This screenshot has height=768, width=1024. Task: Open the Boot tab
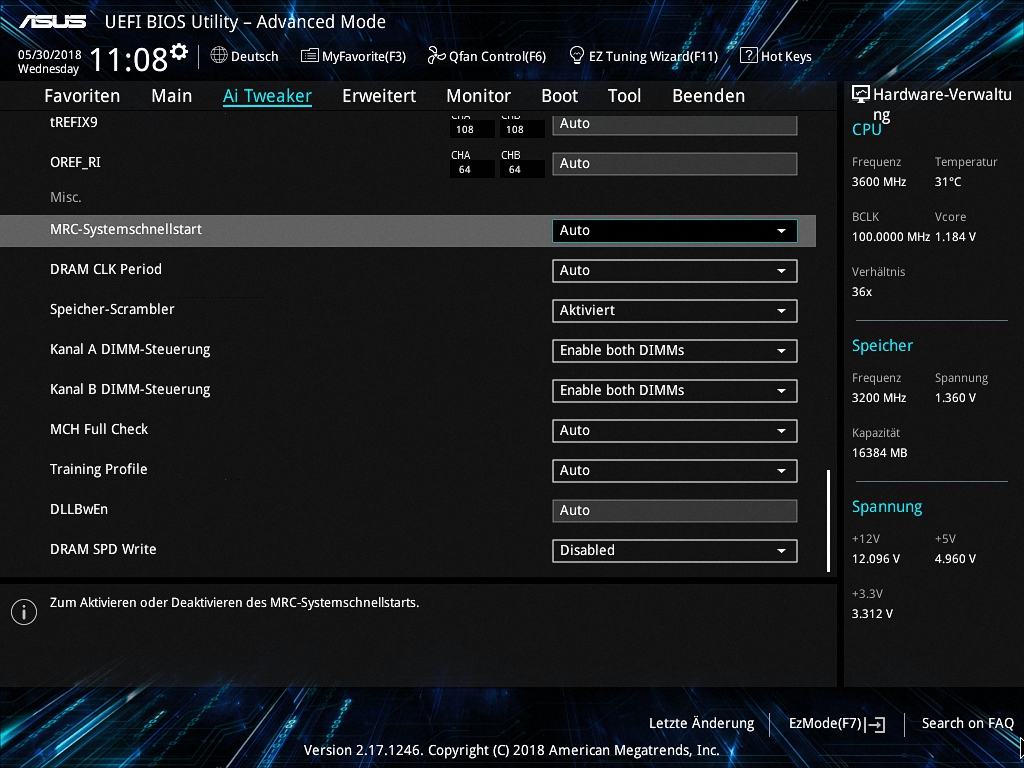[x=560, y=96]
